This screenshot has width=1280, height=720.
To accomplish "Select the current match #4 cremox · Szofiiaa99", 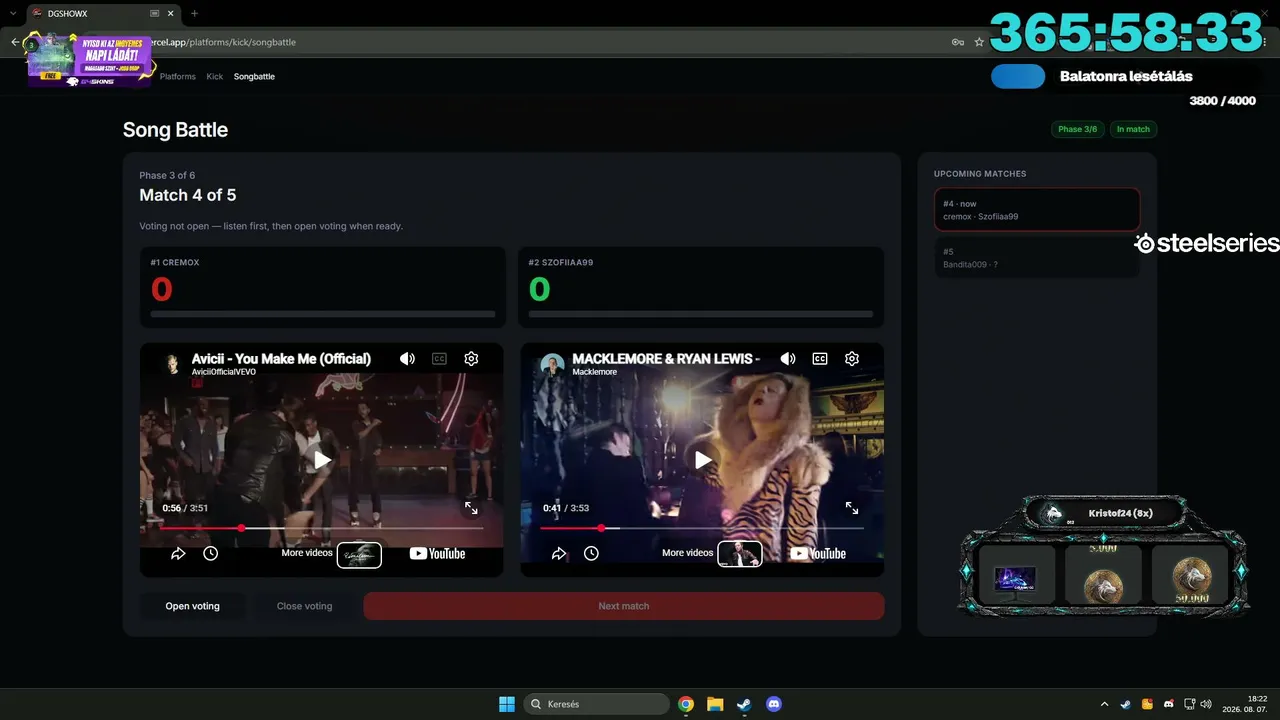I will 1037,210.
